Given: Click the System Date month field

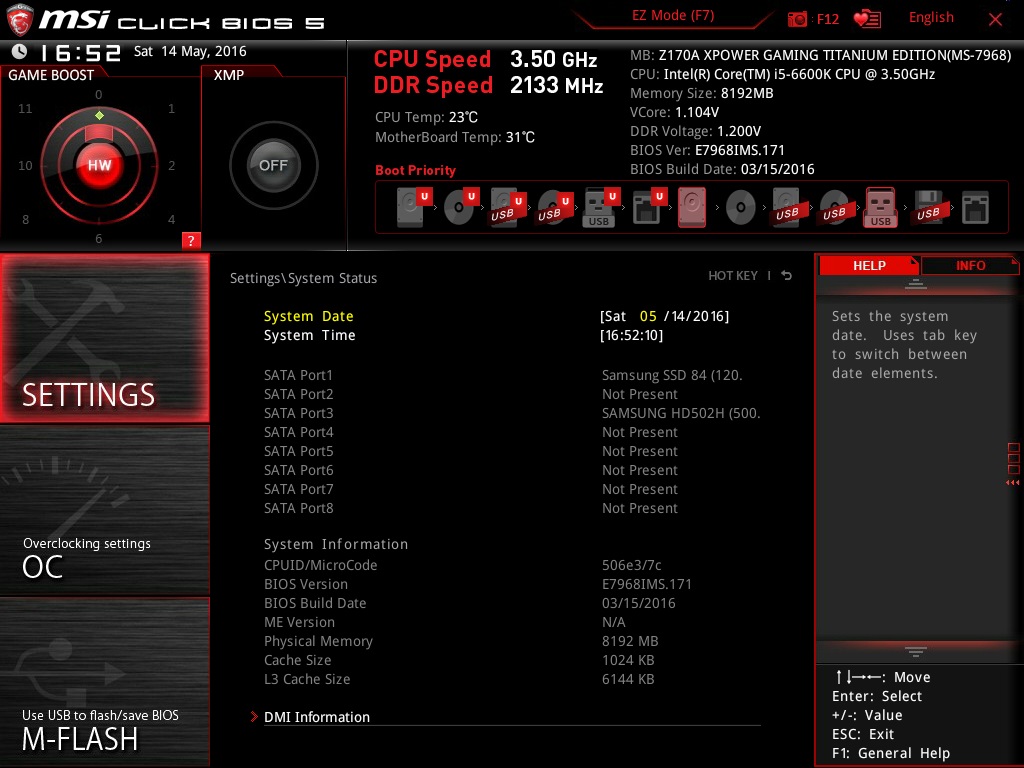Looking at the screenshot, I should (648, 316).
